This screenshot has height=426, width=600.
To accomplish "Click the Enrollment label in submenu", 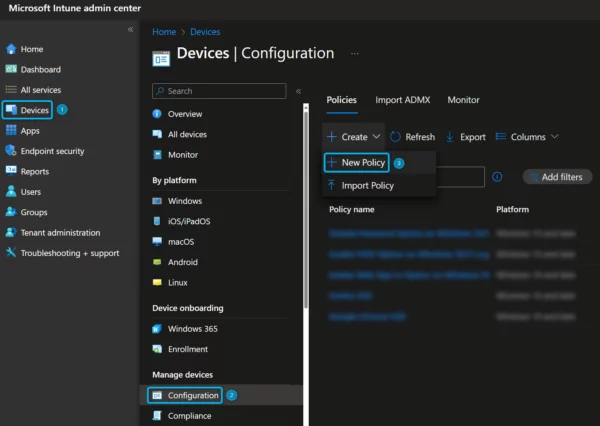I will coord(188,349).
